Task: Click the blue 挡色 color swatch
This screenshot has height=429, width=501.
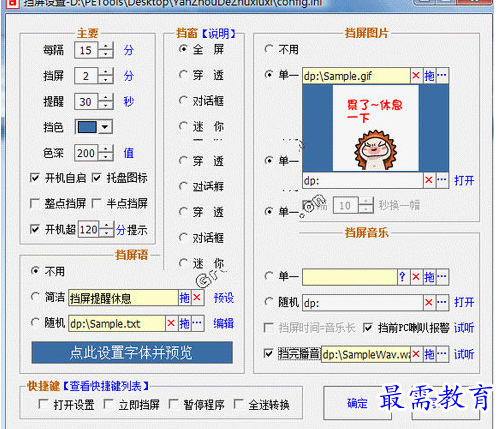Action: click(x=87, y=127)
